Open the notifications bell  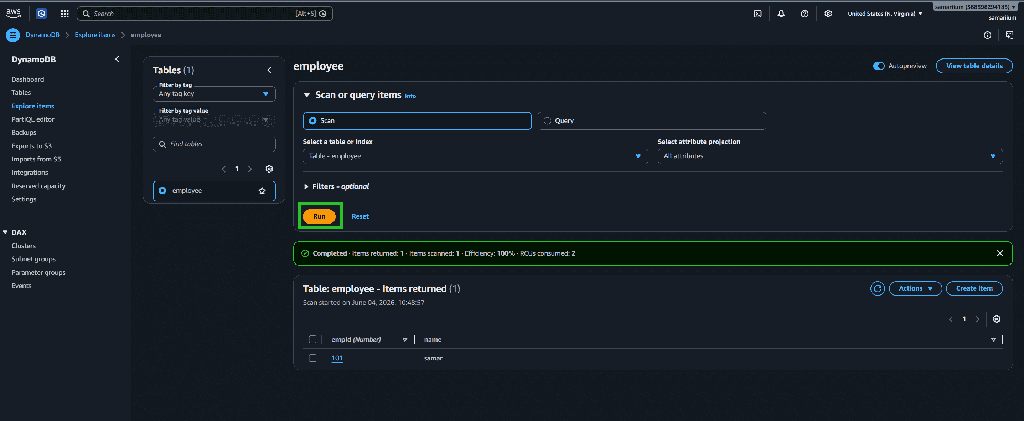781,13
